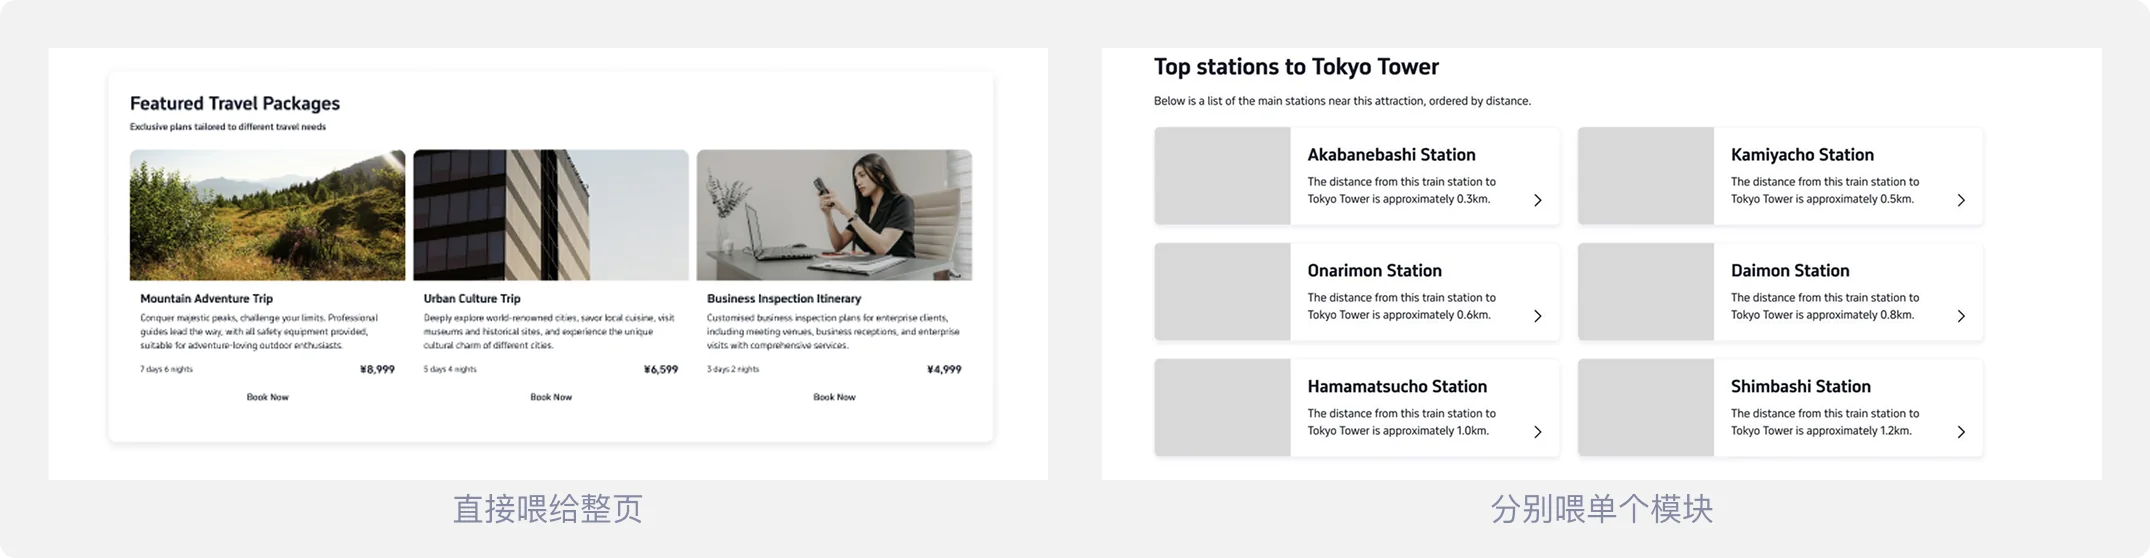Open the Kamiyacho Station chevron arrow
Screen dimensions: 2150x558
click(x=1961, y=200)
